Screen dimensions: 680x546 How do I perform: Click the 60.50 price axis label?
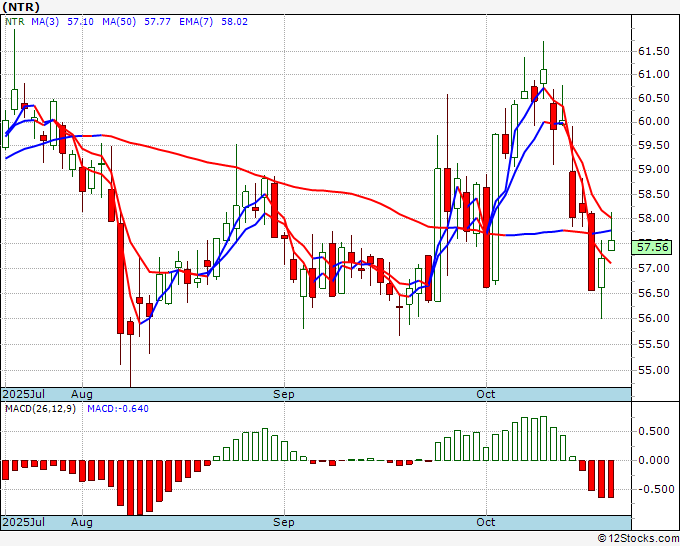pos(654,98)
